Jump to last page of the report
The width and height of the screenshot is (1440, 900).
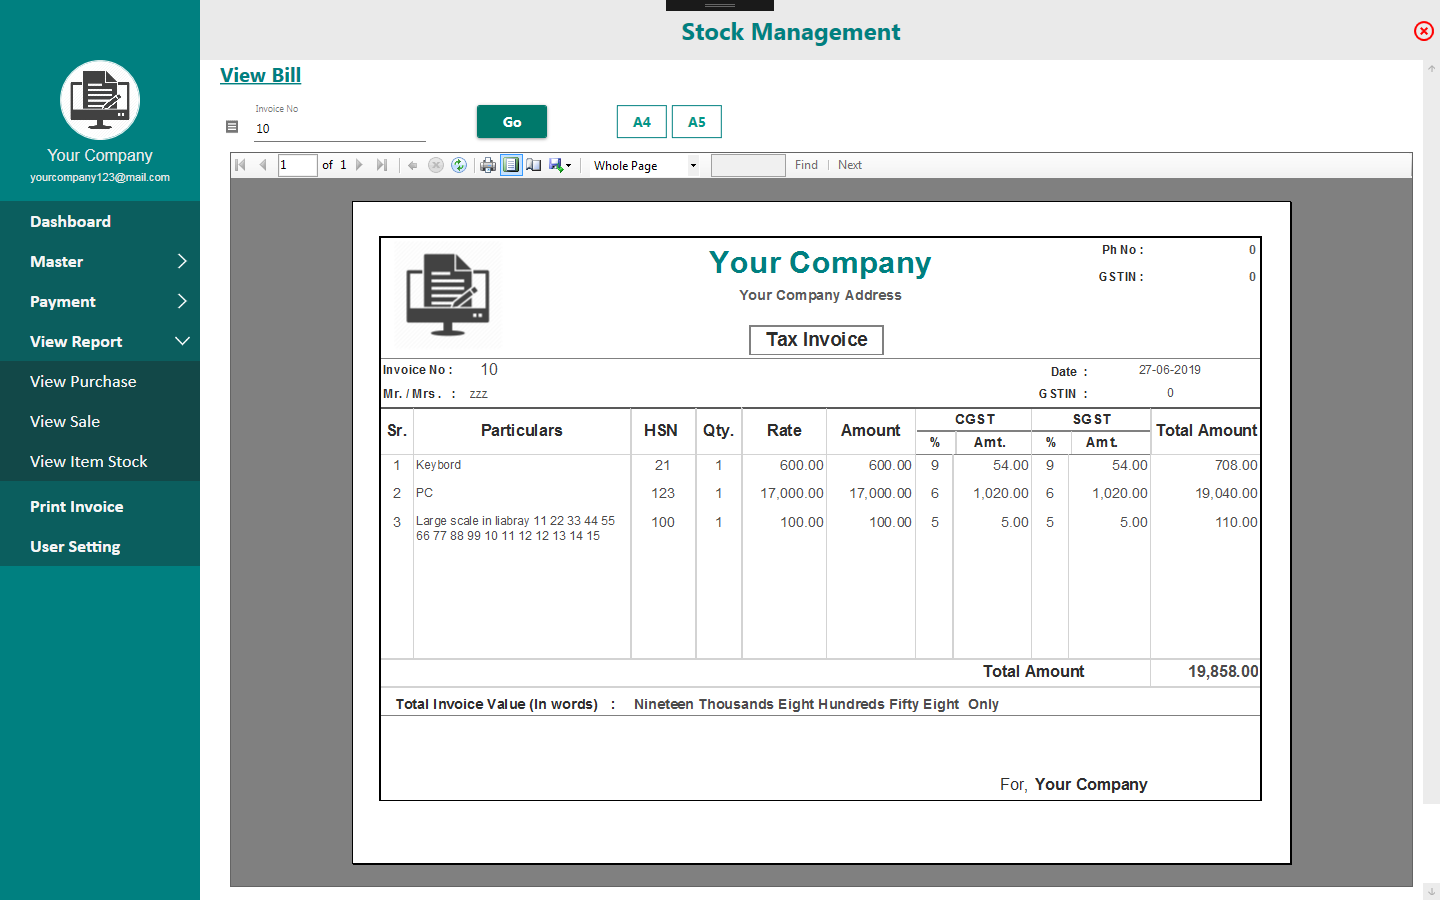pyautogui.click(x=381, y=165)
